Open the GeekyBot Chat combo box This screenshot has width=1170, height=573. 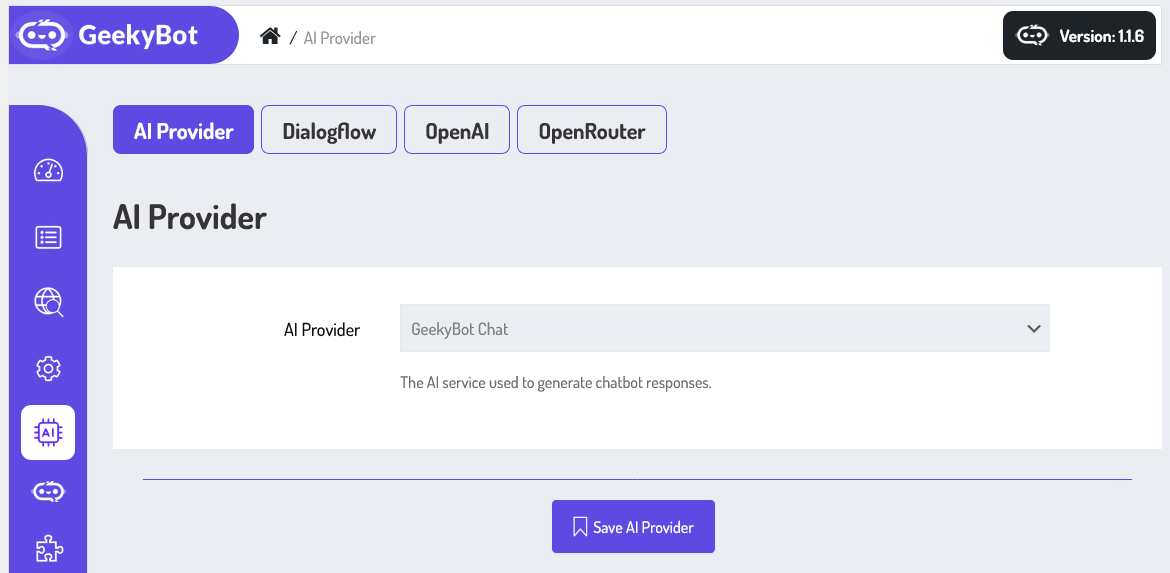pos(725,328)
